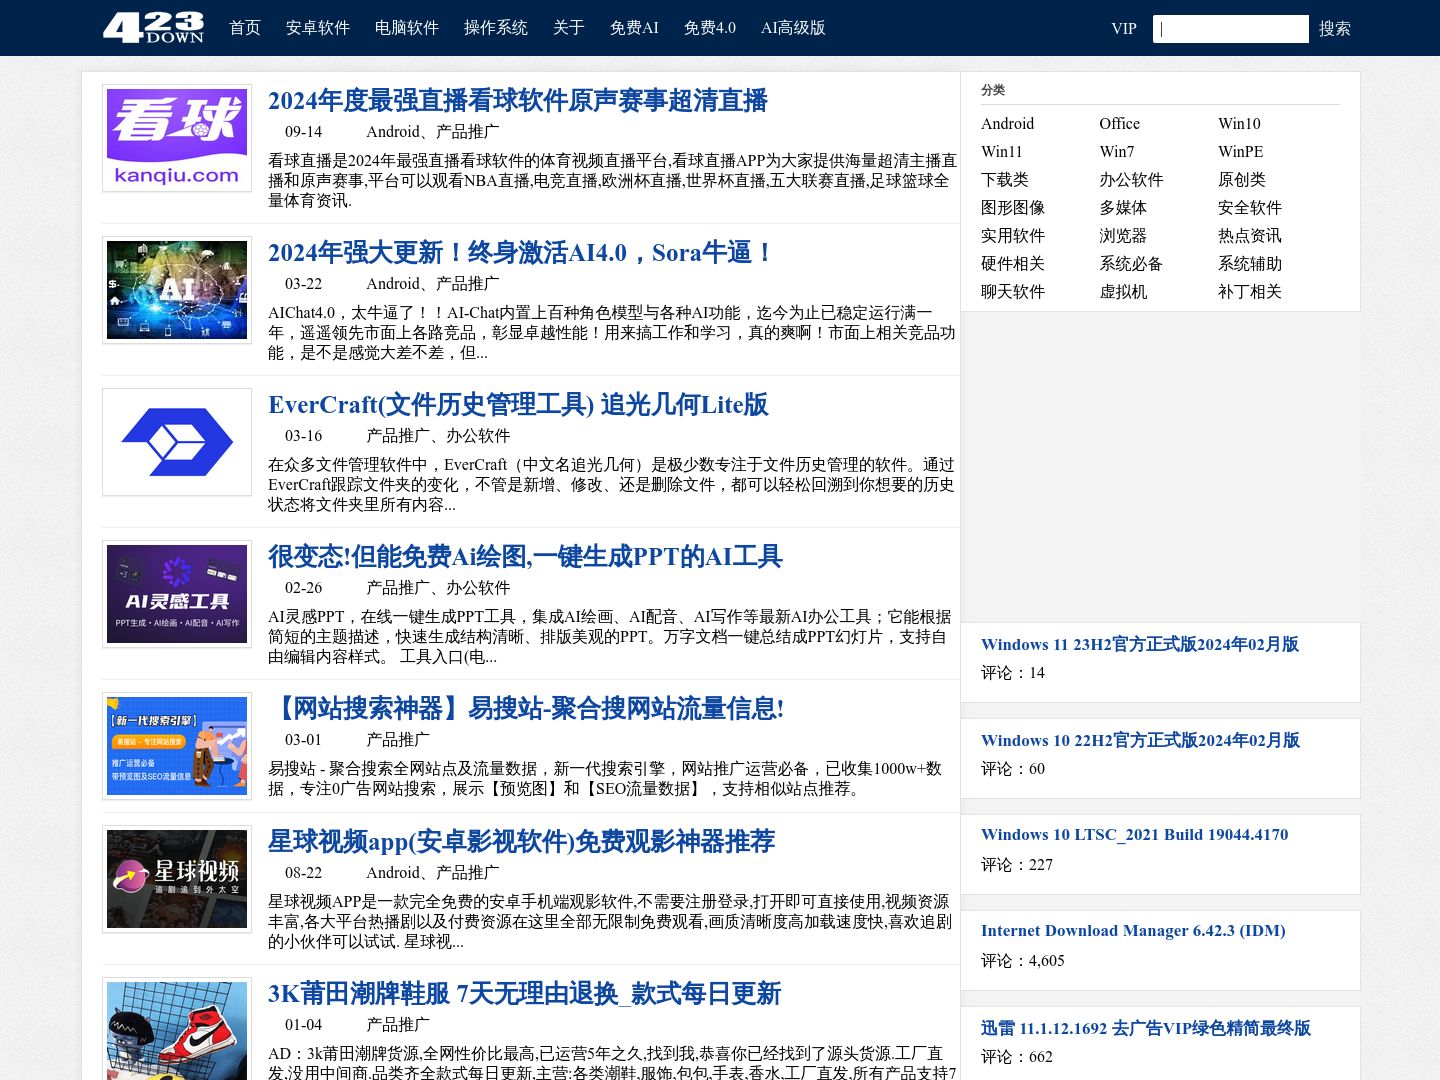Select the 系统必备 category
This screenshot has width=1440, height=1080.
[x=1131, y=264]
